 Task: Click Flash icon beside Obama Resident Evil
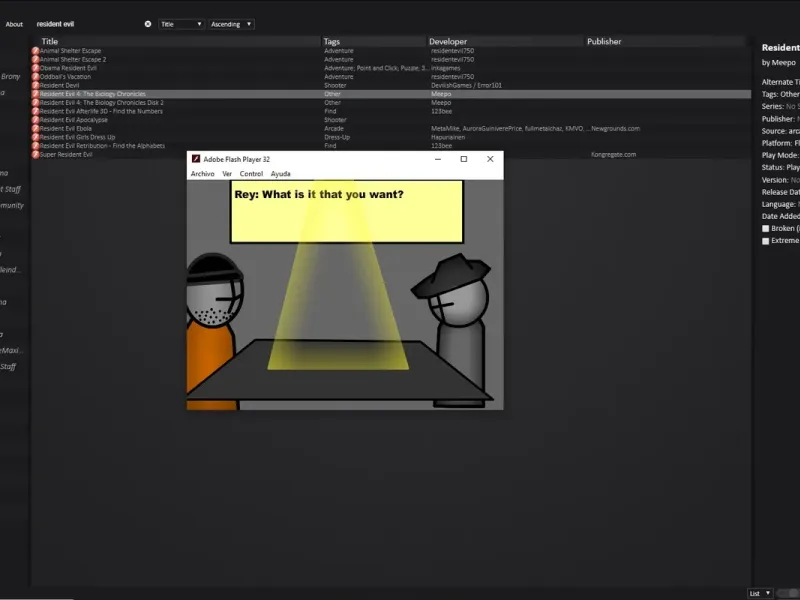pyautogui.click(x=35, y=68)
